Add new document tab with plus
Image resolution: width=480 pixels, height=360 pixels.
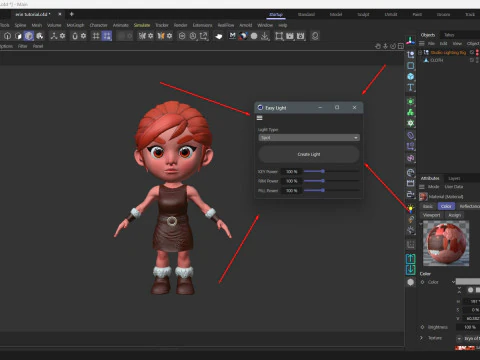(71, 14)
